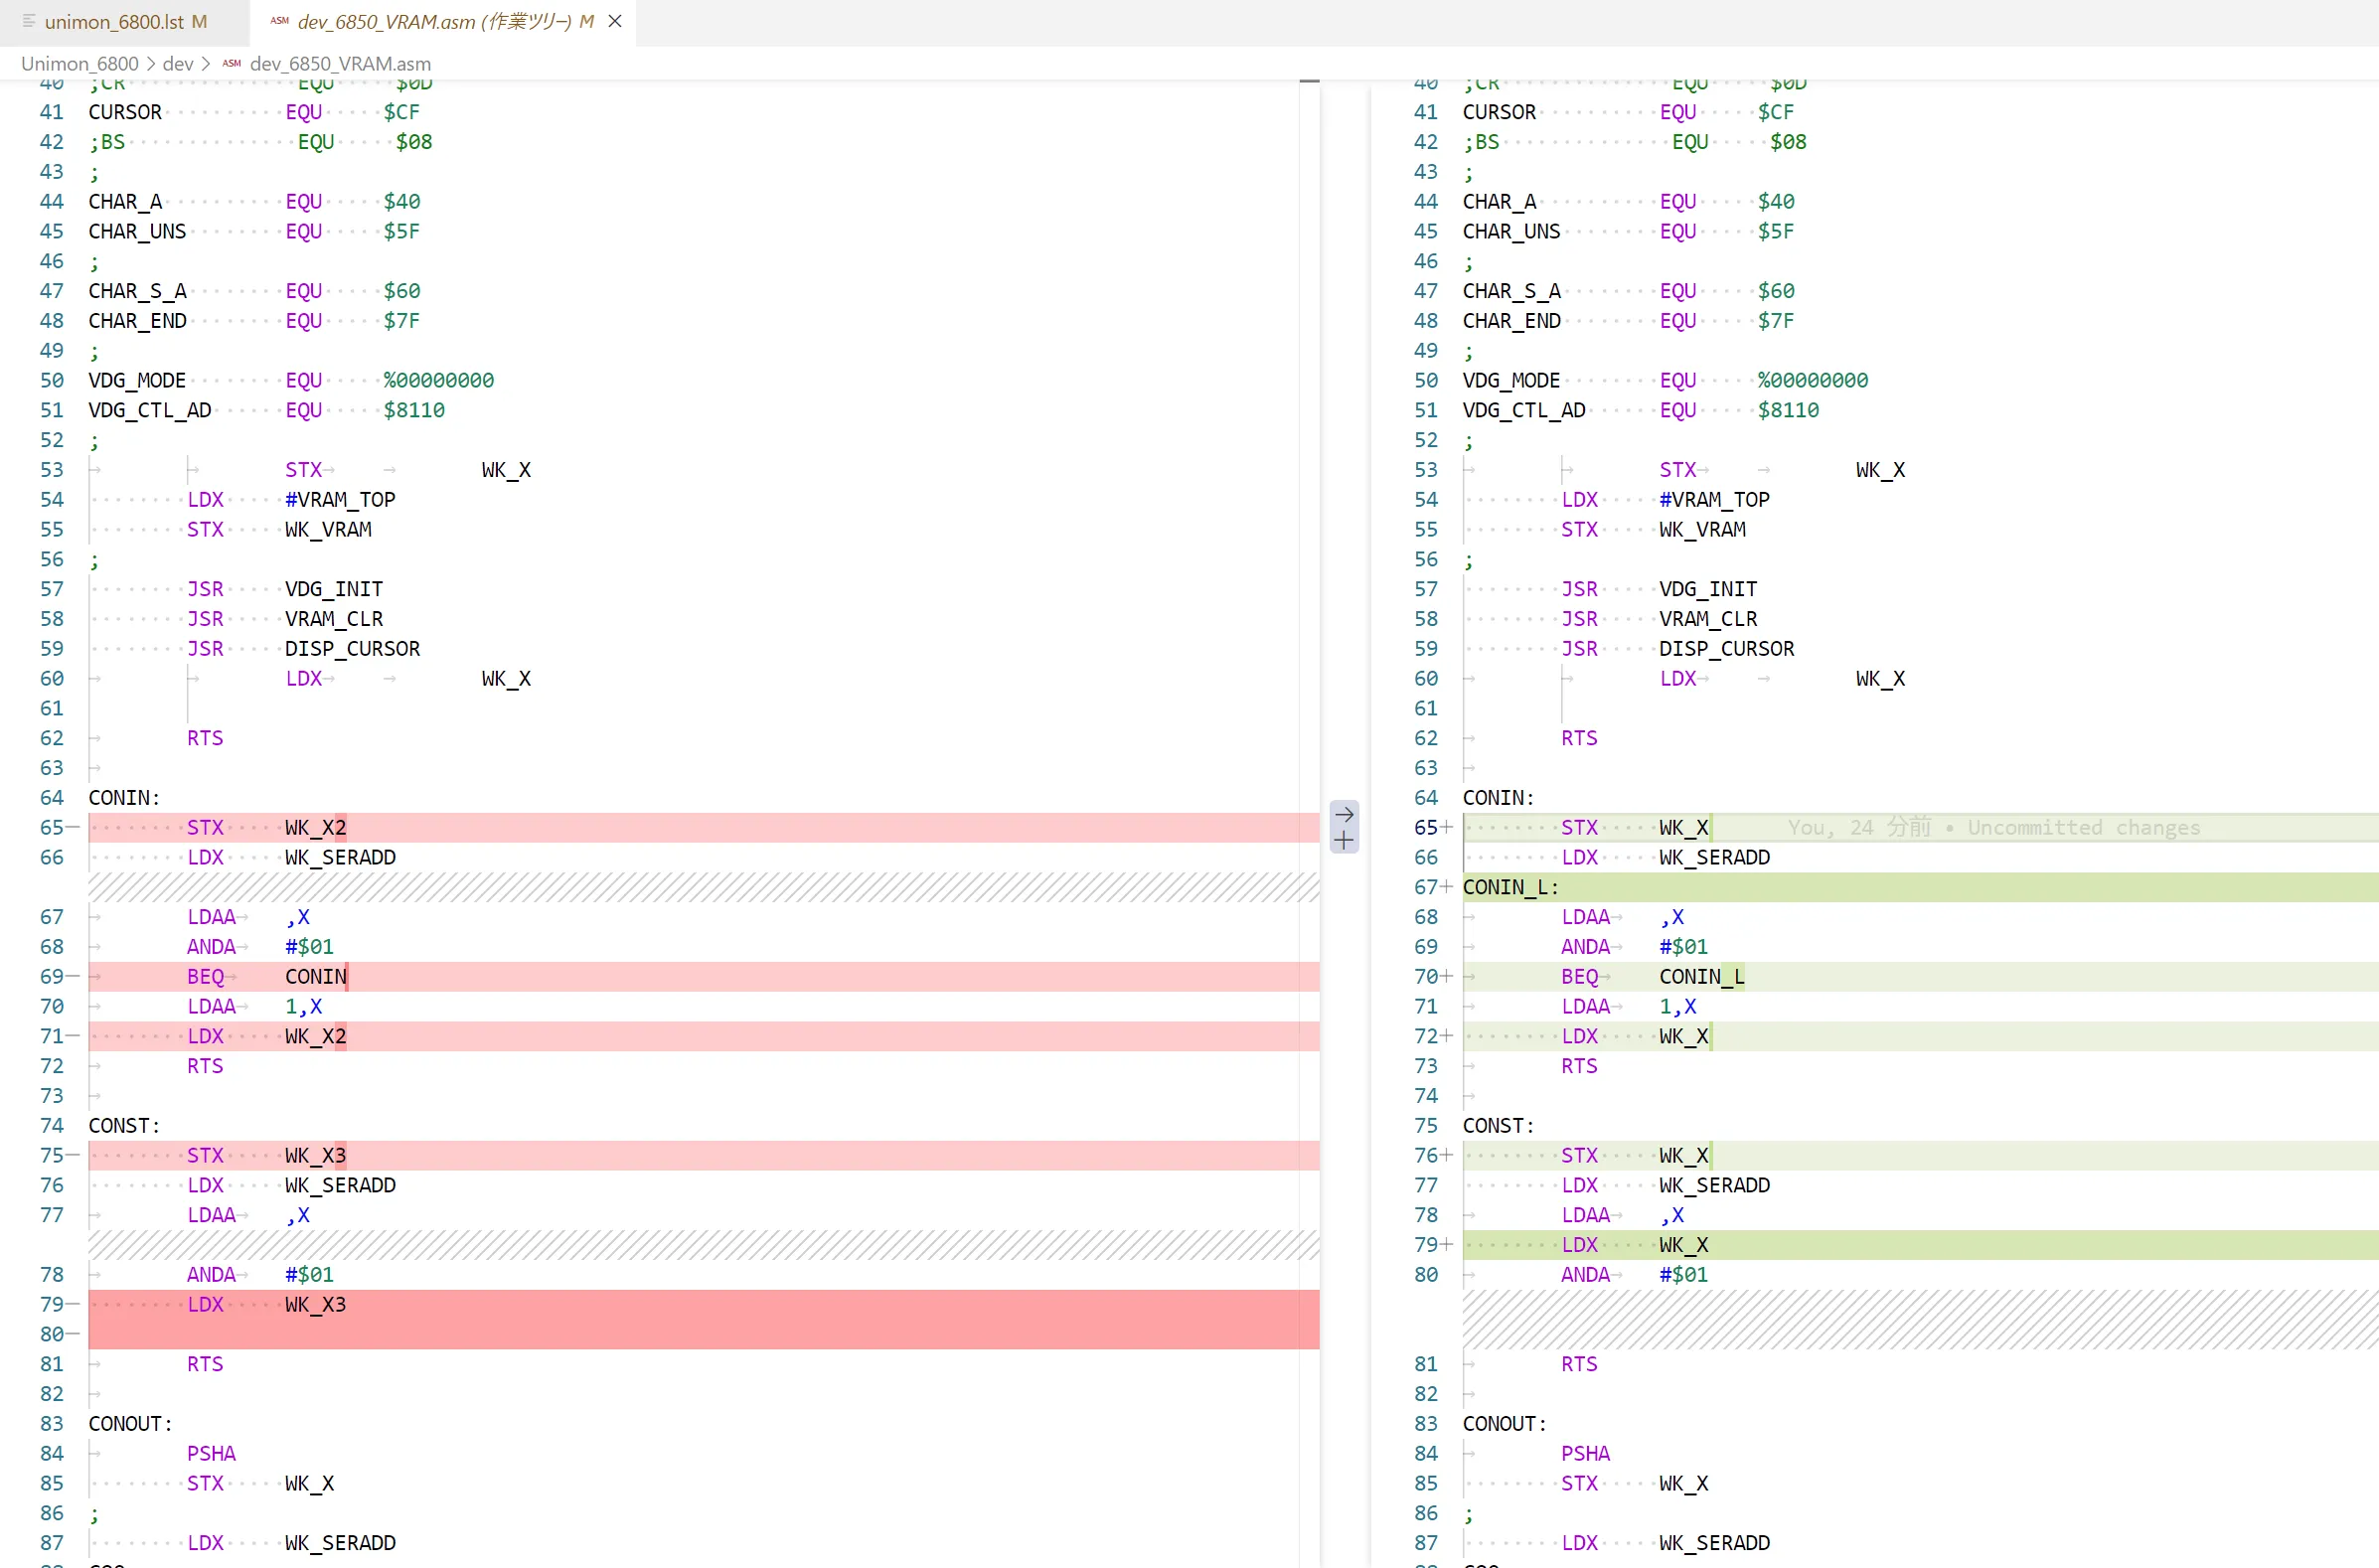Click the chevron after Unimon_6800 in breadcrumb
The height and width of the screenshot is (1568, 2379).
click(151, 64)
